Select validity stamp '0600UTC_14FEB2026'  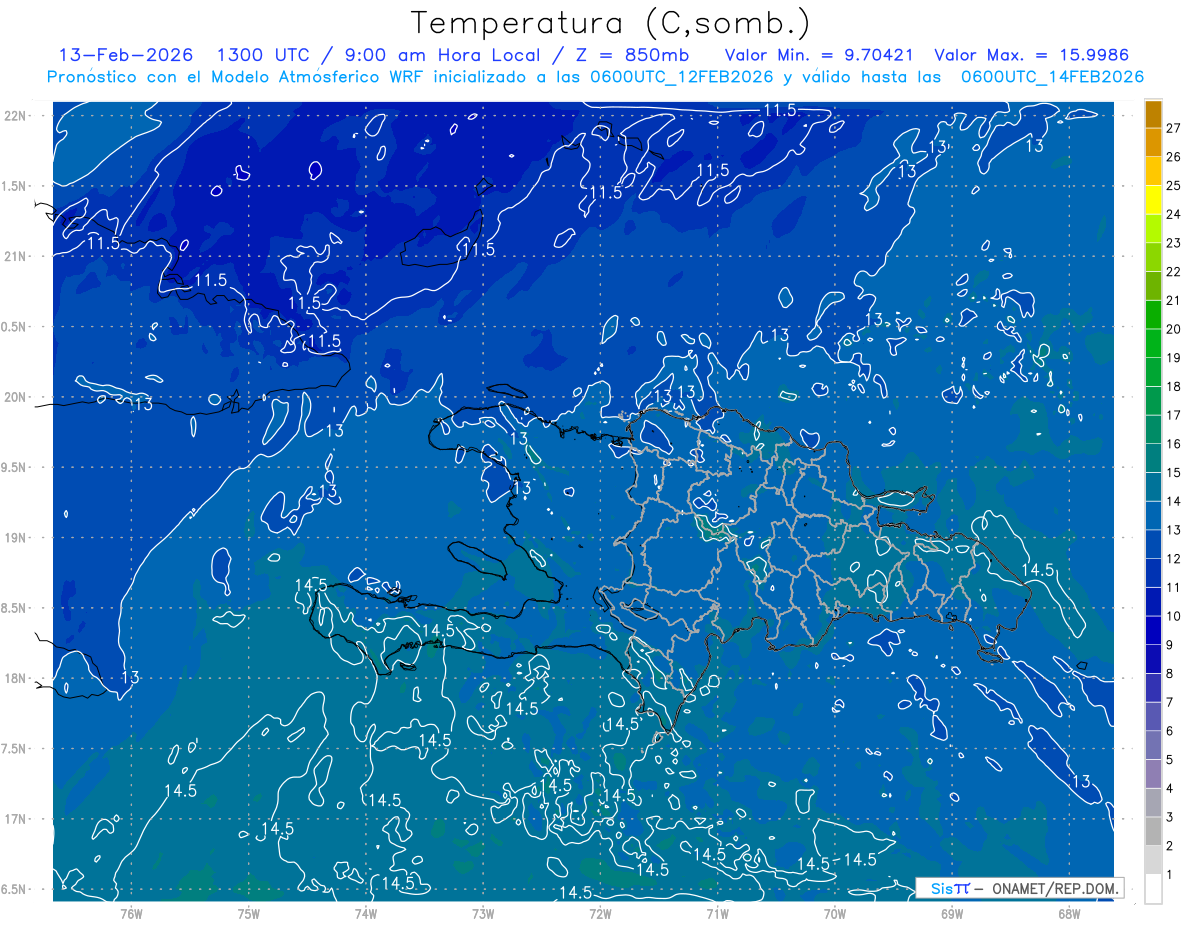[x=1052, y=77]
